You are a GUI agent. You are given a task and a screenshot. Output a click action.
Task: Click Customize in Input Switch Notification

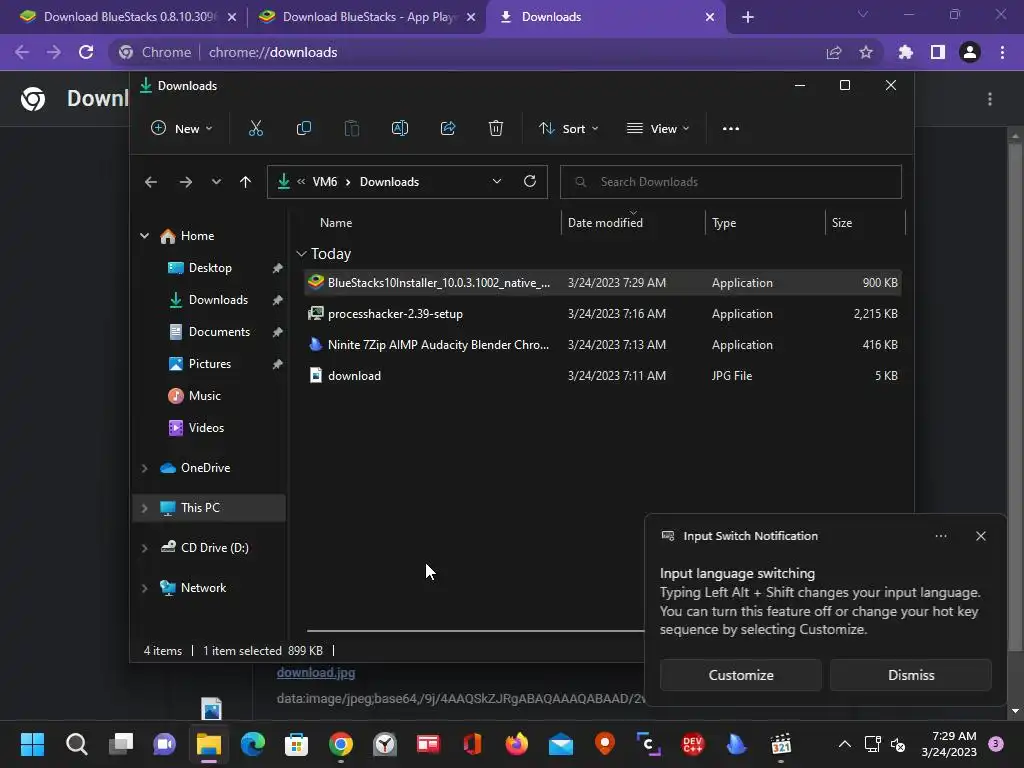point(741,675)
